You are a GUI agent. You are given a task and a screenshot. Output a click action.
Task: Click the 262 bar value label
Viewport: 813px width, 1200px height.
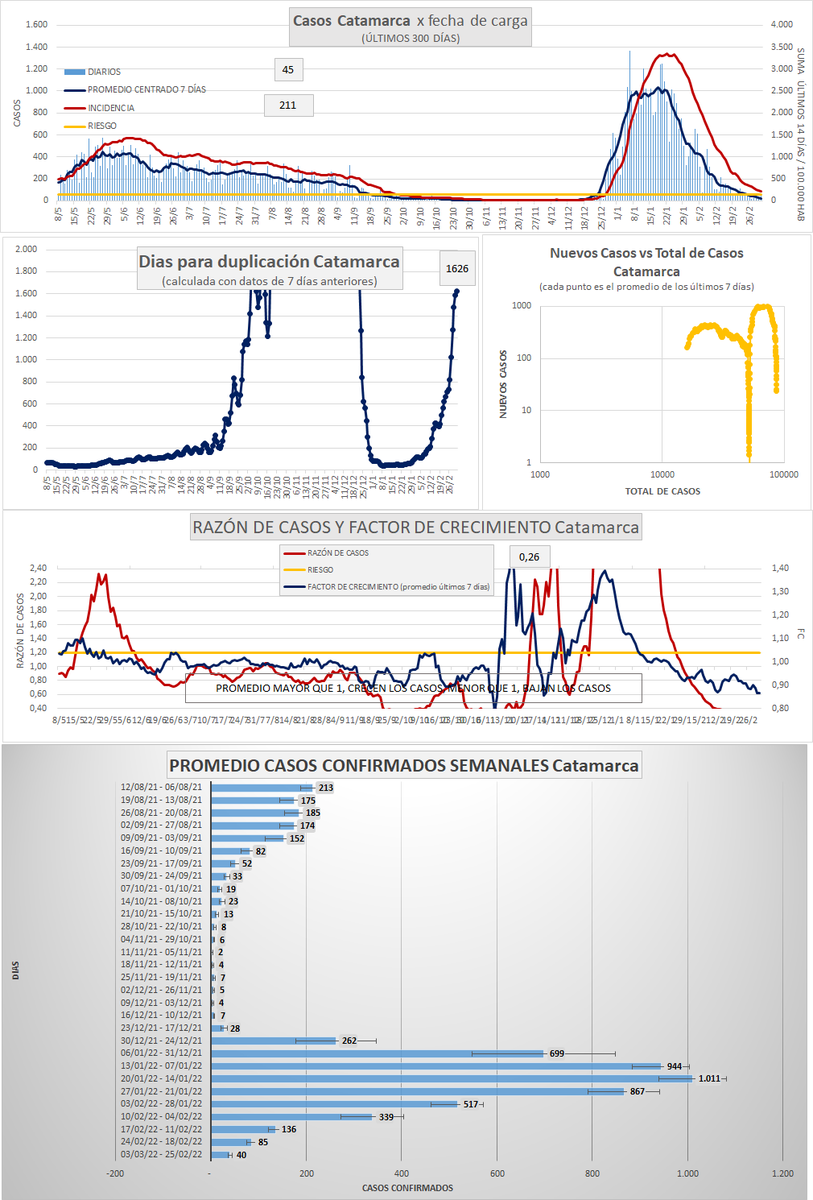coord(349,1040)
